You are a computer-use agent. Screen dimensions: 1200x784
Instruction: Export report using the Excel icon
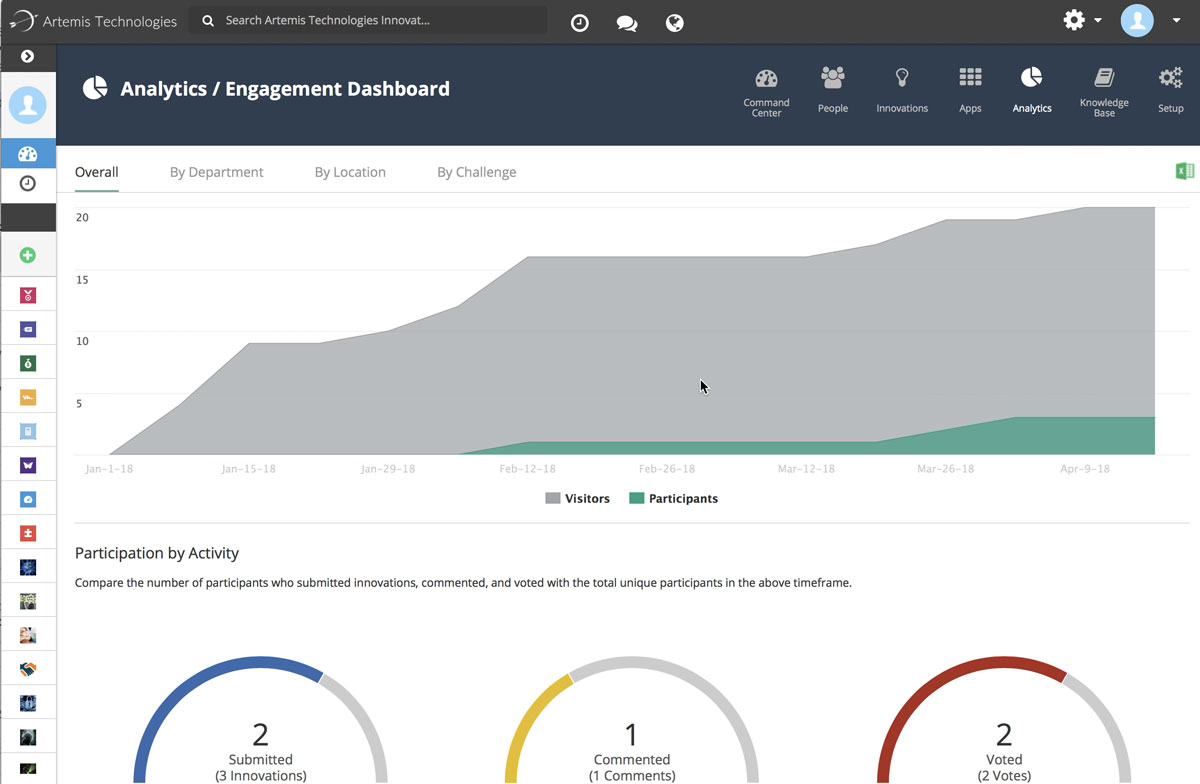pyautogui.click(x=1185, y=171)
